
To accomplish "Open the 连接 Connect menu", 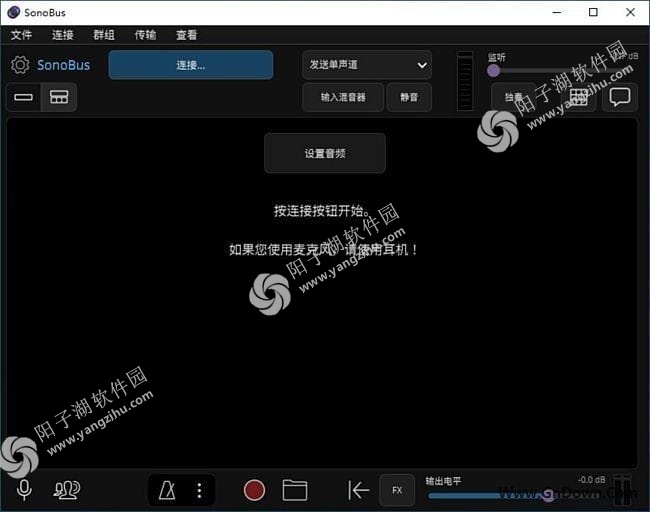I will click(63, 35).
